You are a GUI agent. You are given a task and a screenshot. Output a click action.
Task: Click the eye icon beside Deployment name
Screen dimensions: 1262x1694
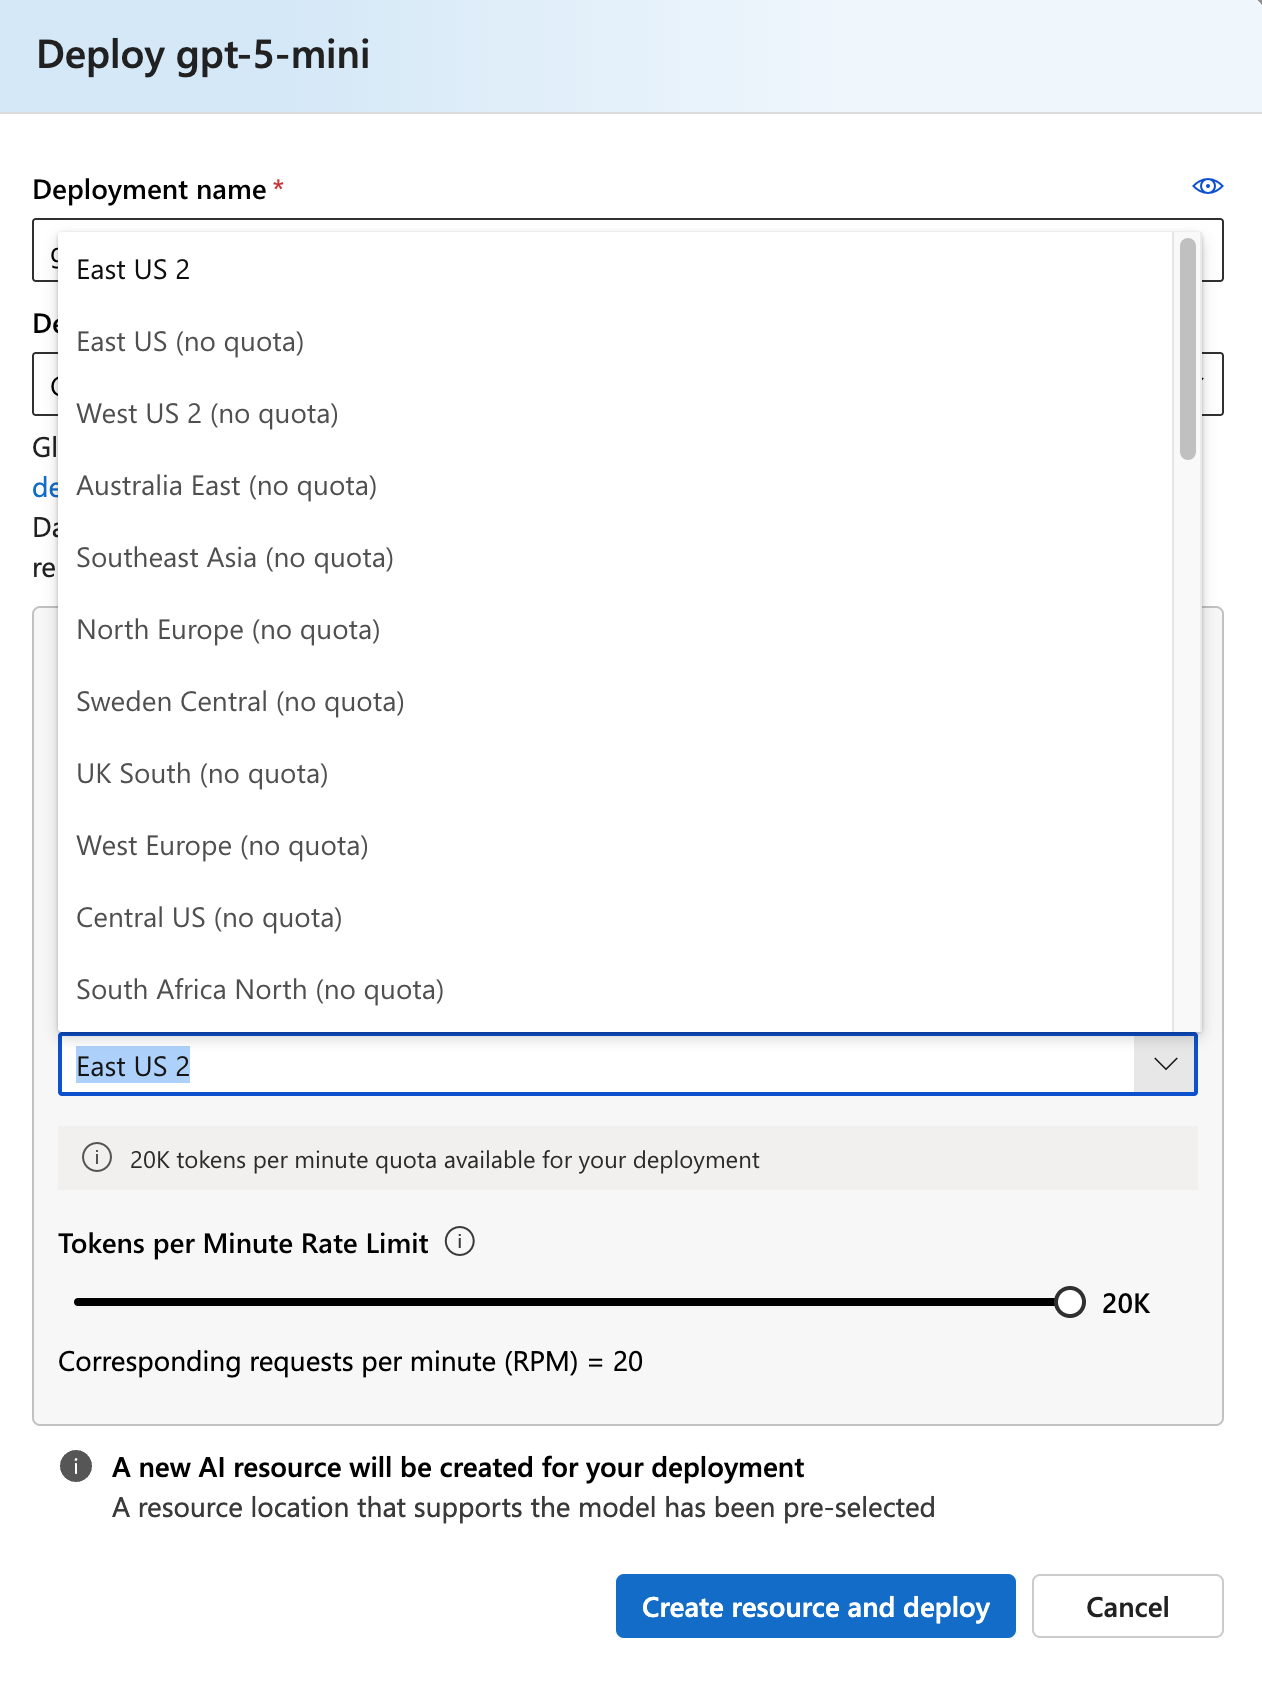(1208, 186)
